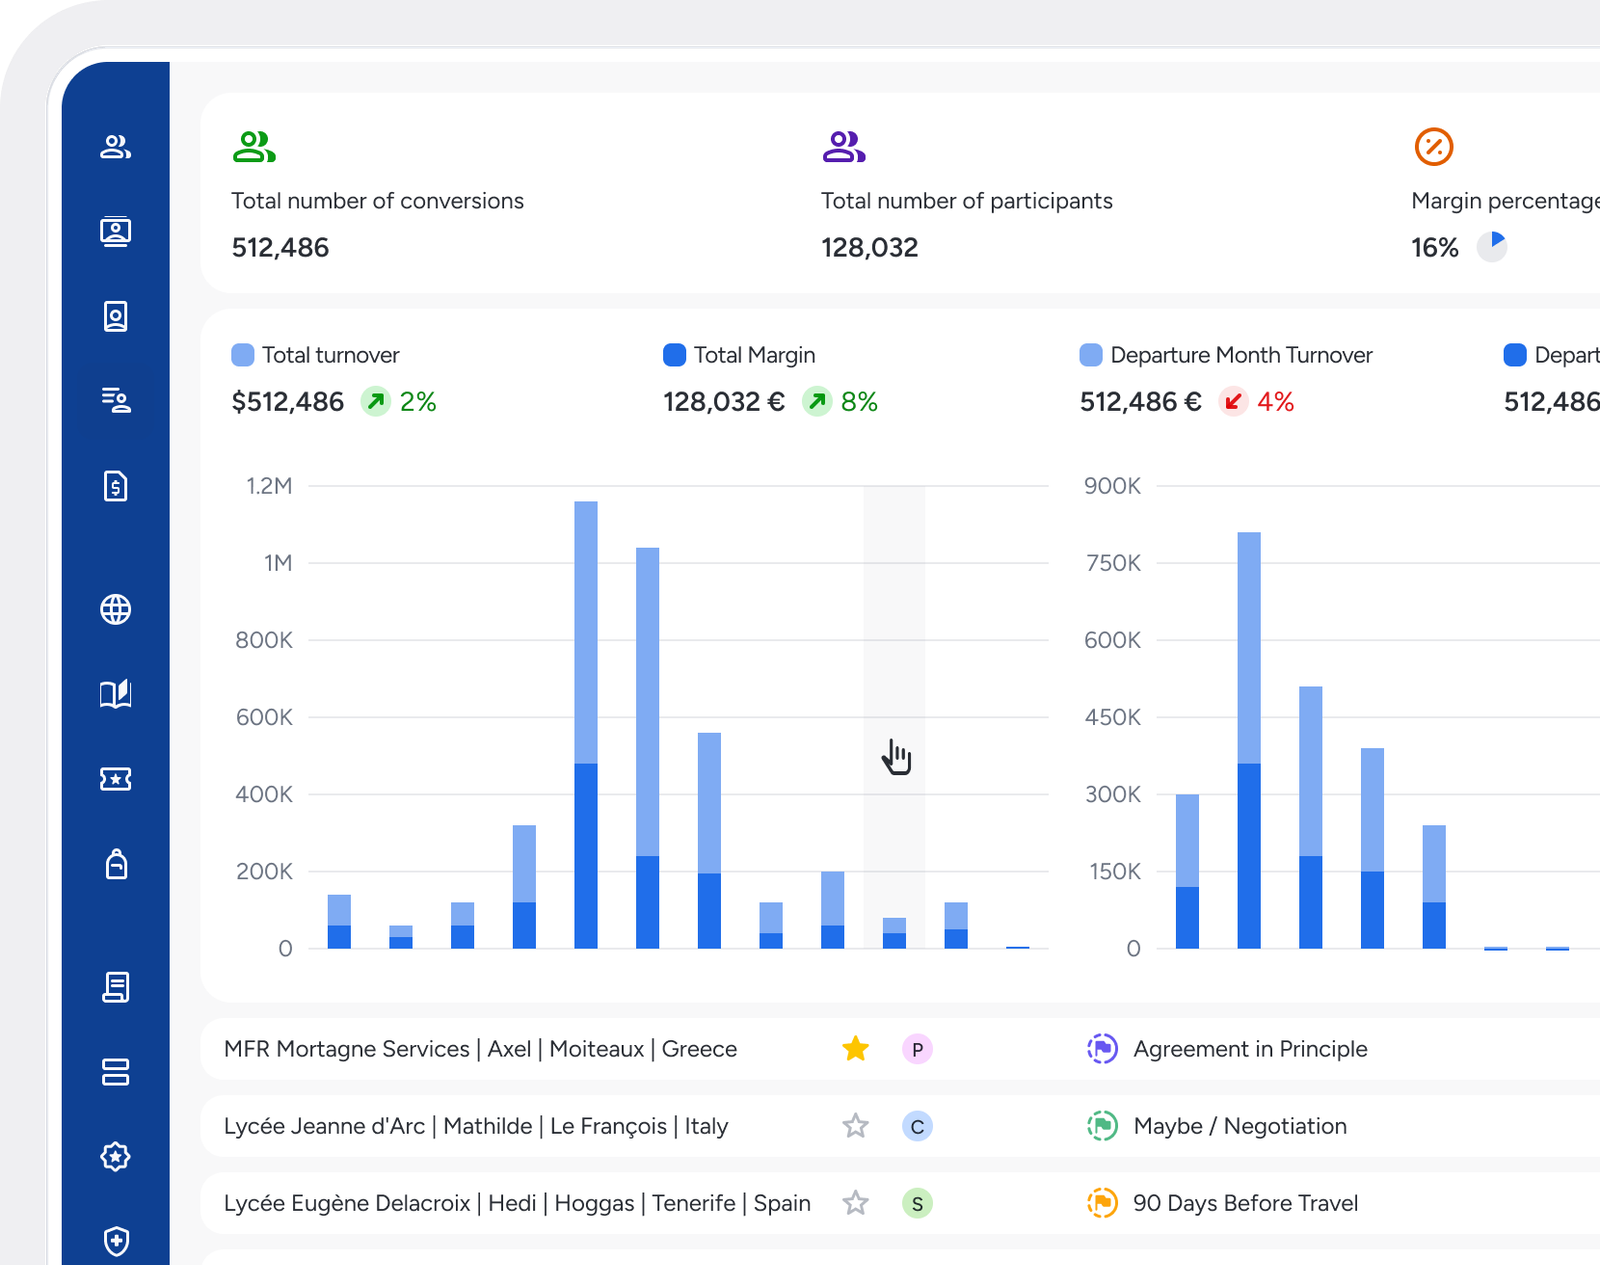
Task: Click the Agreement in Principle status
Action: point(1249,1049)
